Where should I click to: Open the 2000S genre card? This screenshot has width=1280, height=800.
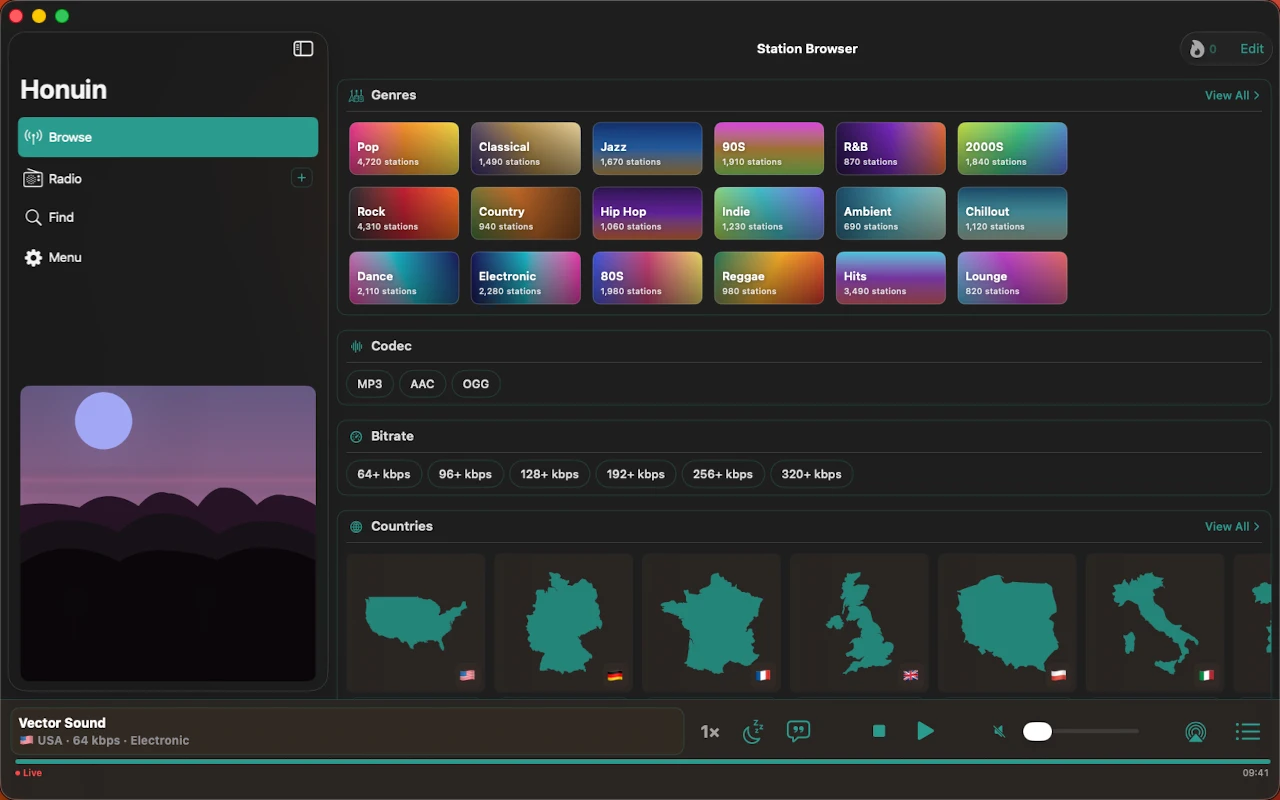1012,148
